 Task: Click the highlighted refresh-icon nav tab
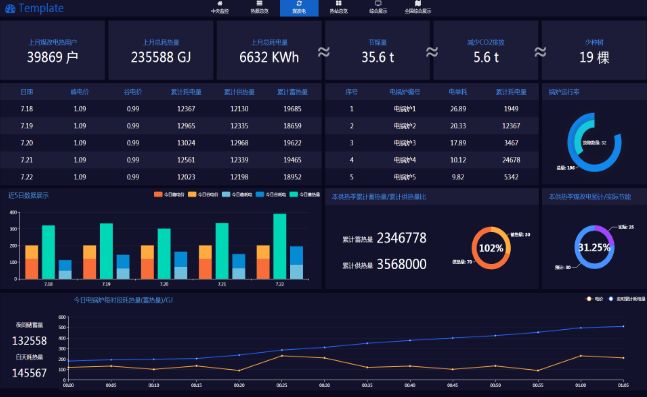point(299,8)
